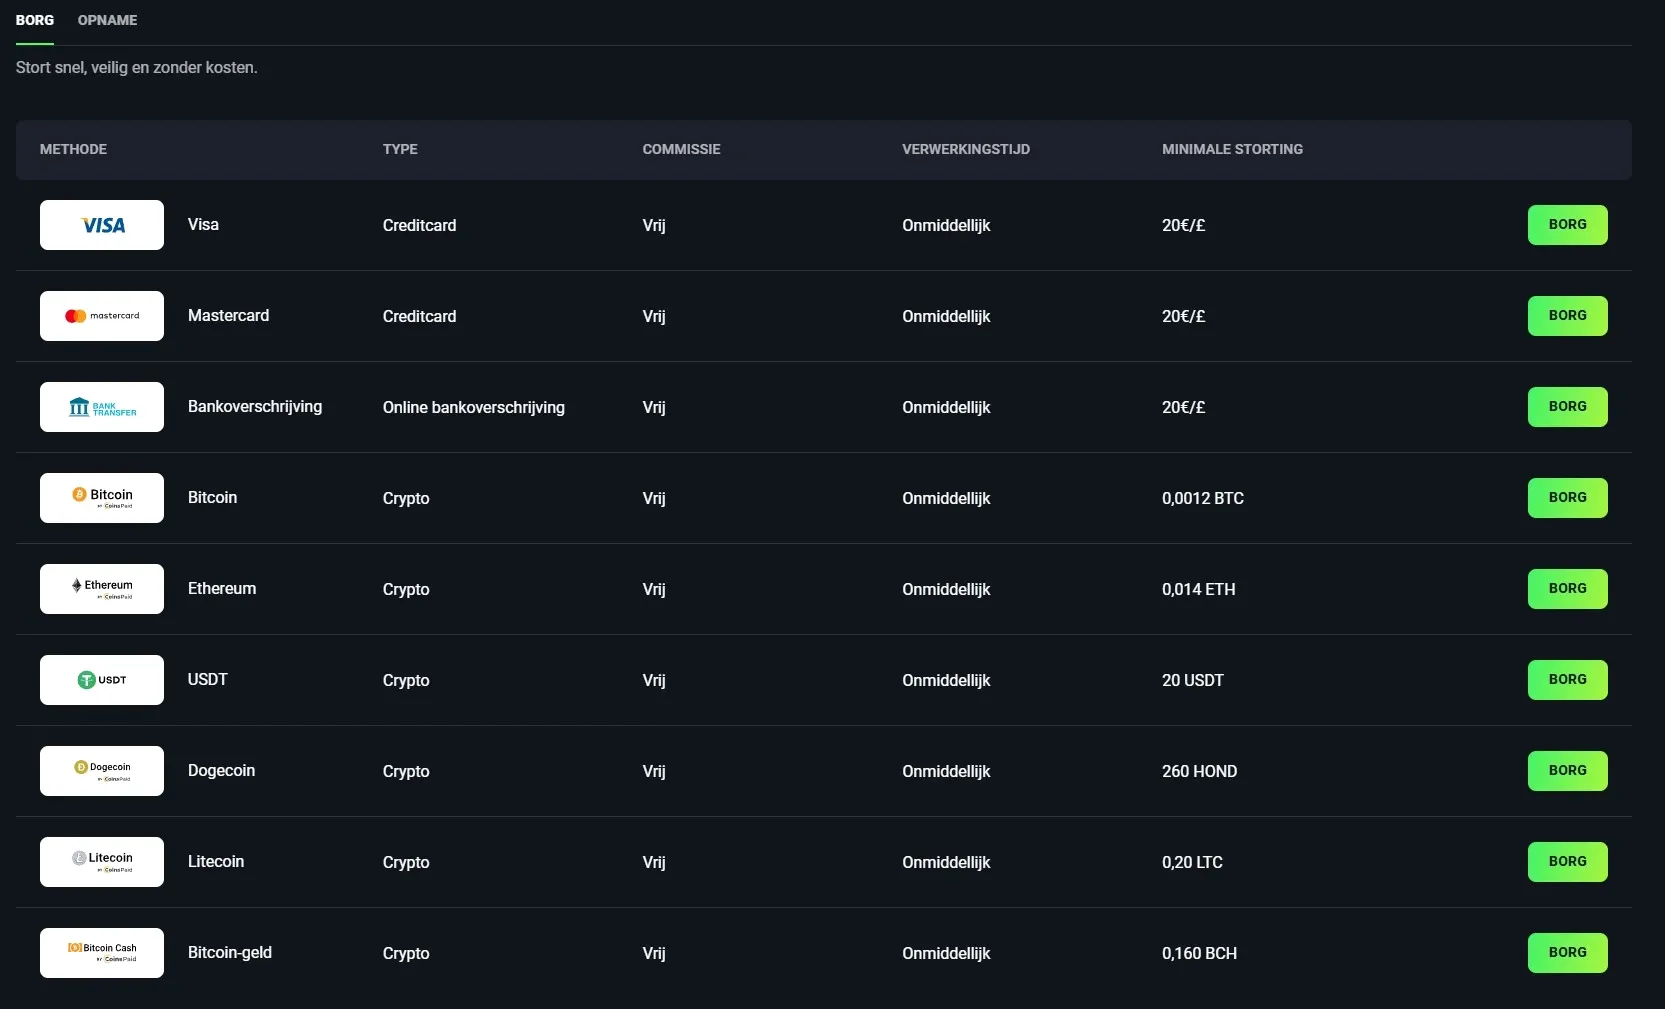1665x1009 pixels.
Task: Click the Ethereum logo card
Action: [x=102, y=589]
